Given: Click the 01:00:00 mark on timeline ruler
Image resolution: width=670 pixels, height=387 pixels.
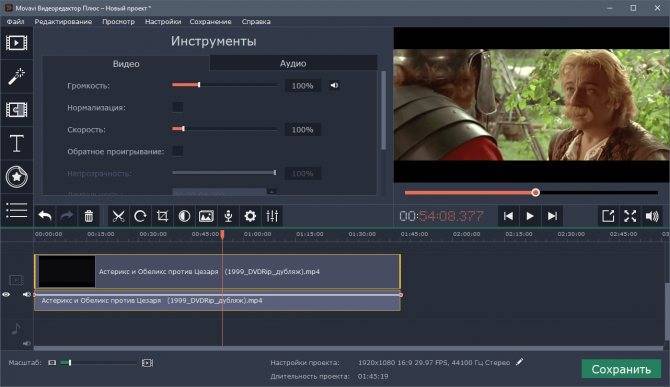Looking at the screenshot, I should pos(257,234).
